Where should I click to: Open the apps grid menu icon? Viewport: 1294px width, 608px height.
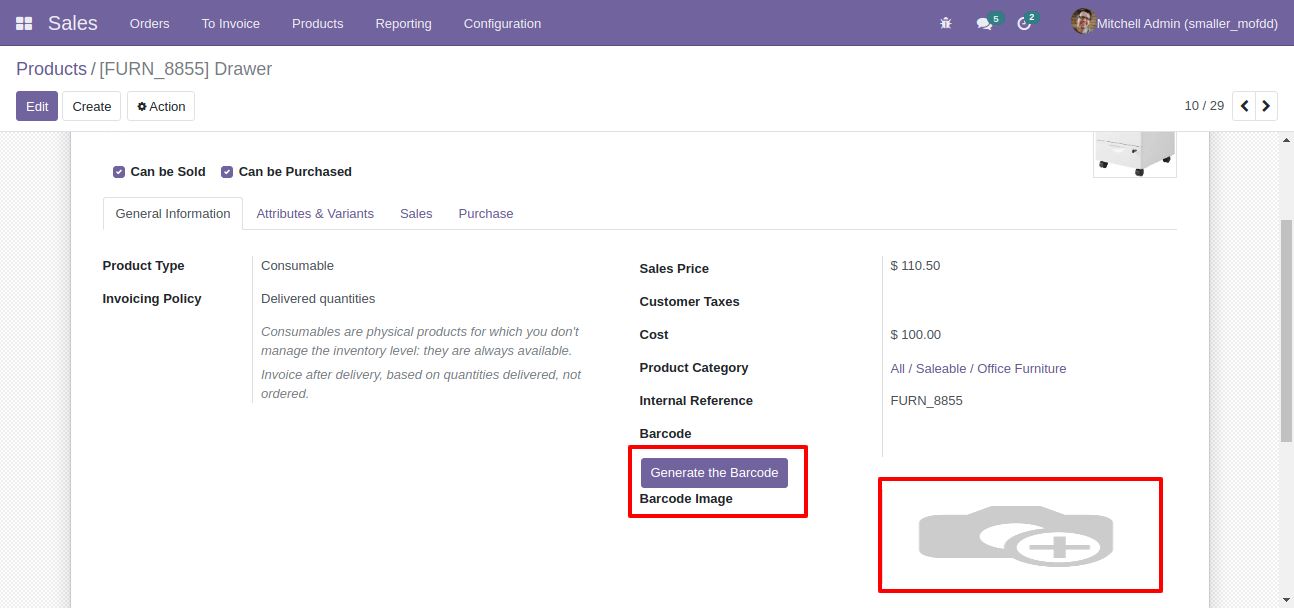(24, 23)
